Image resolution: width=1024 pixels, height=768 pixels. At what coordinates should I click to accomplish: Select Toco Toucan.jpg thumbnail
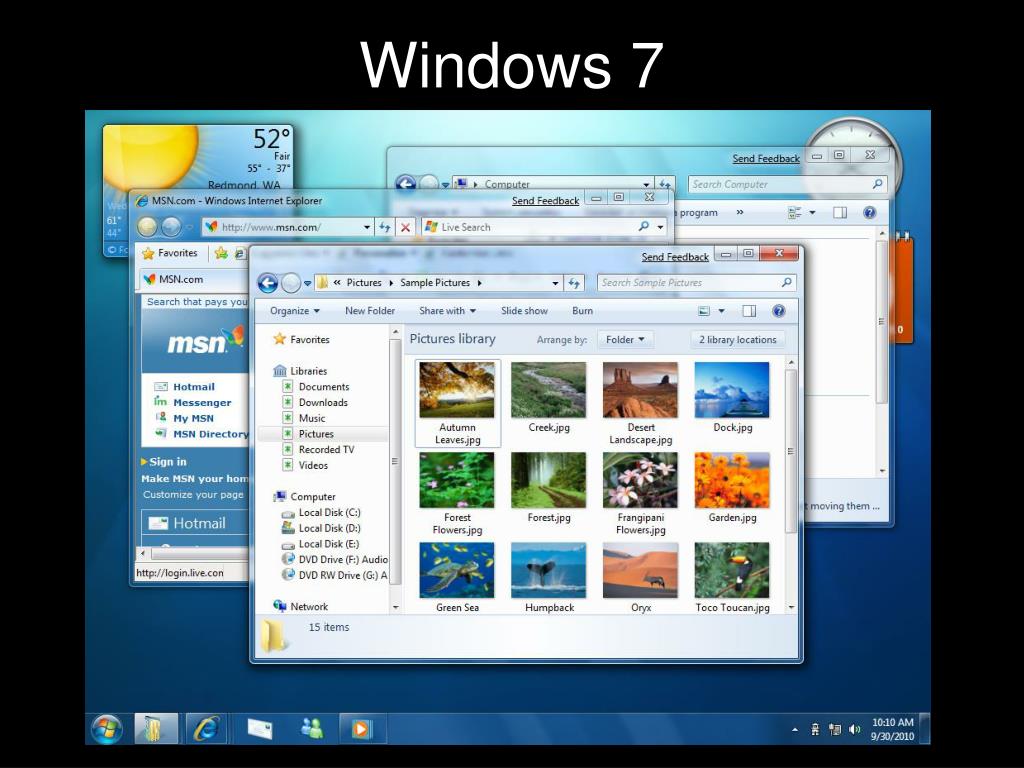tap(732, 570)
